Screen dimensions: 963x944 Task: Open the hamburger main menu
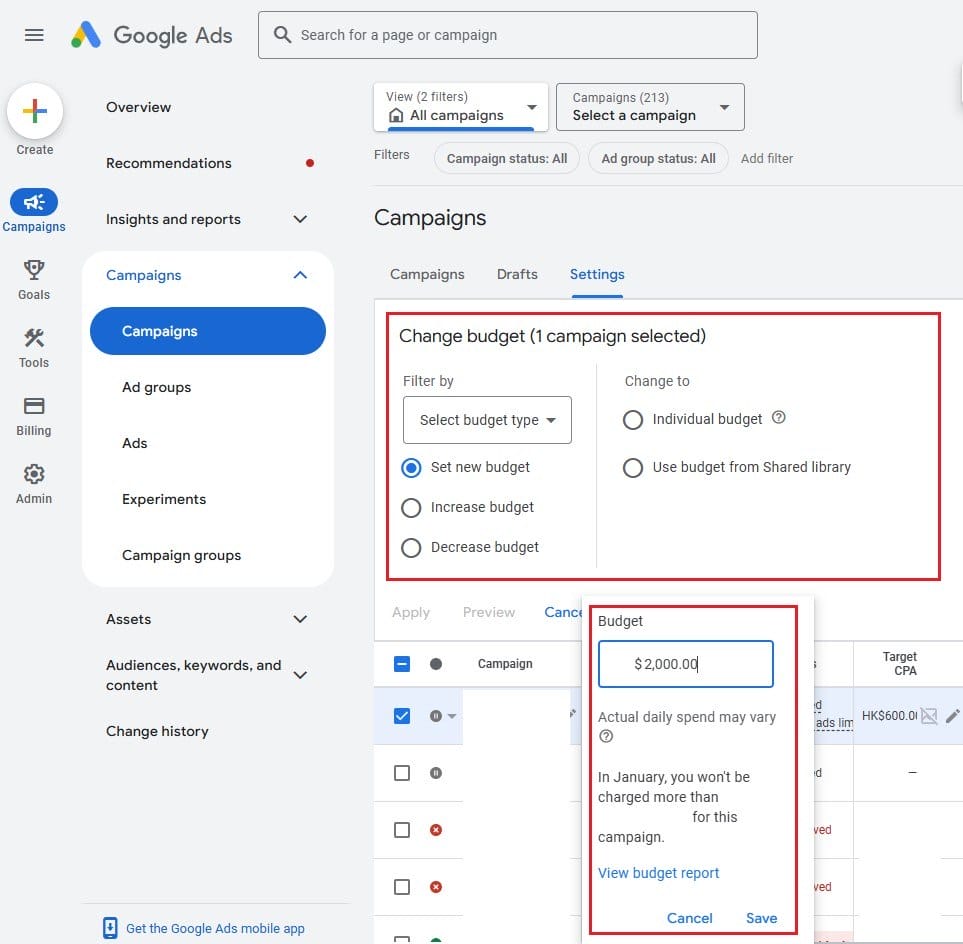pyautogui.click(x=34, y=35)
